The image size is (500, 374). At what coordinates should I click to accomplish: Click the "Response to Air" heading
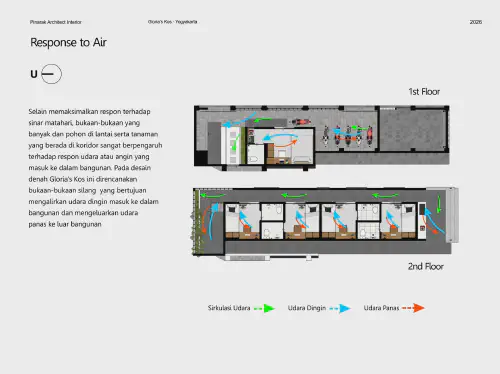68,42
